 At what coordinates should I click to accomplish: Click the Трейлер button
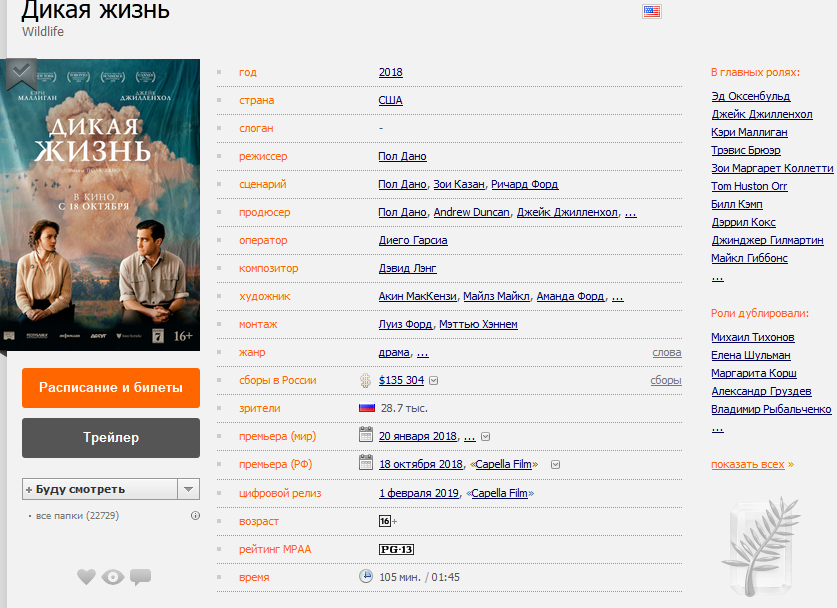click(111, 438)
